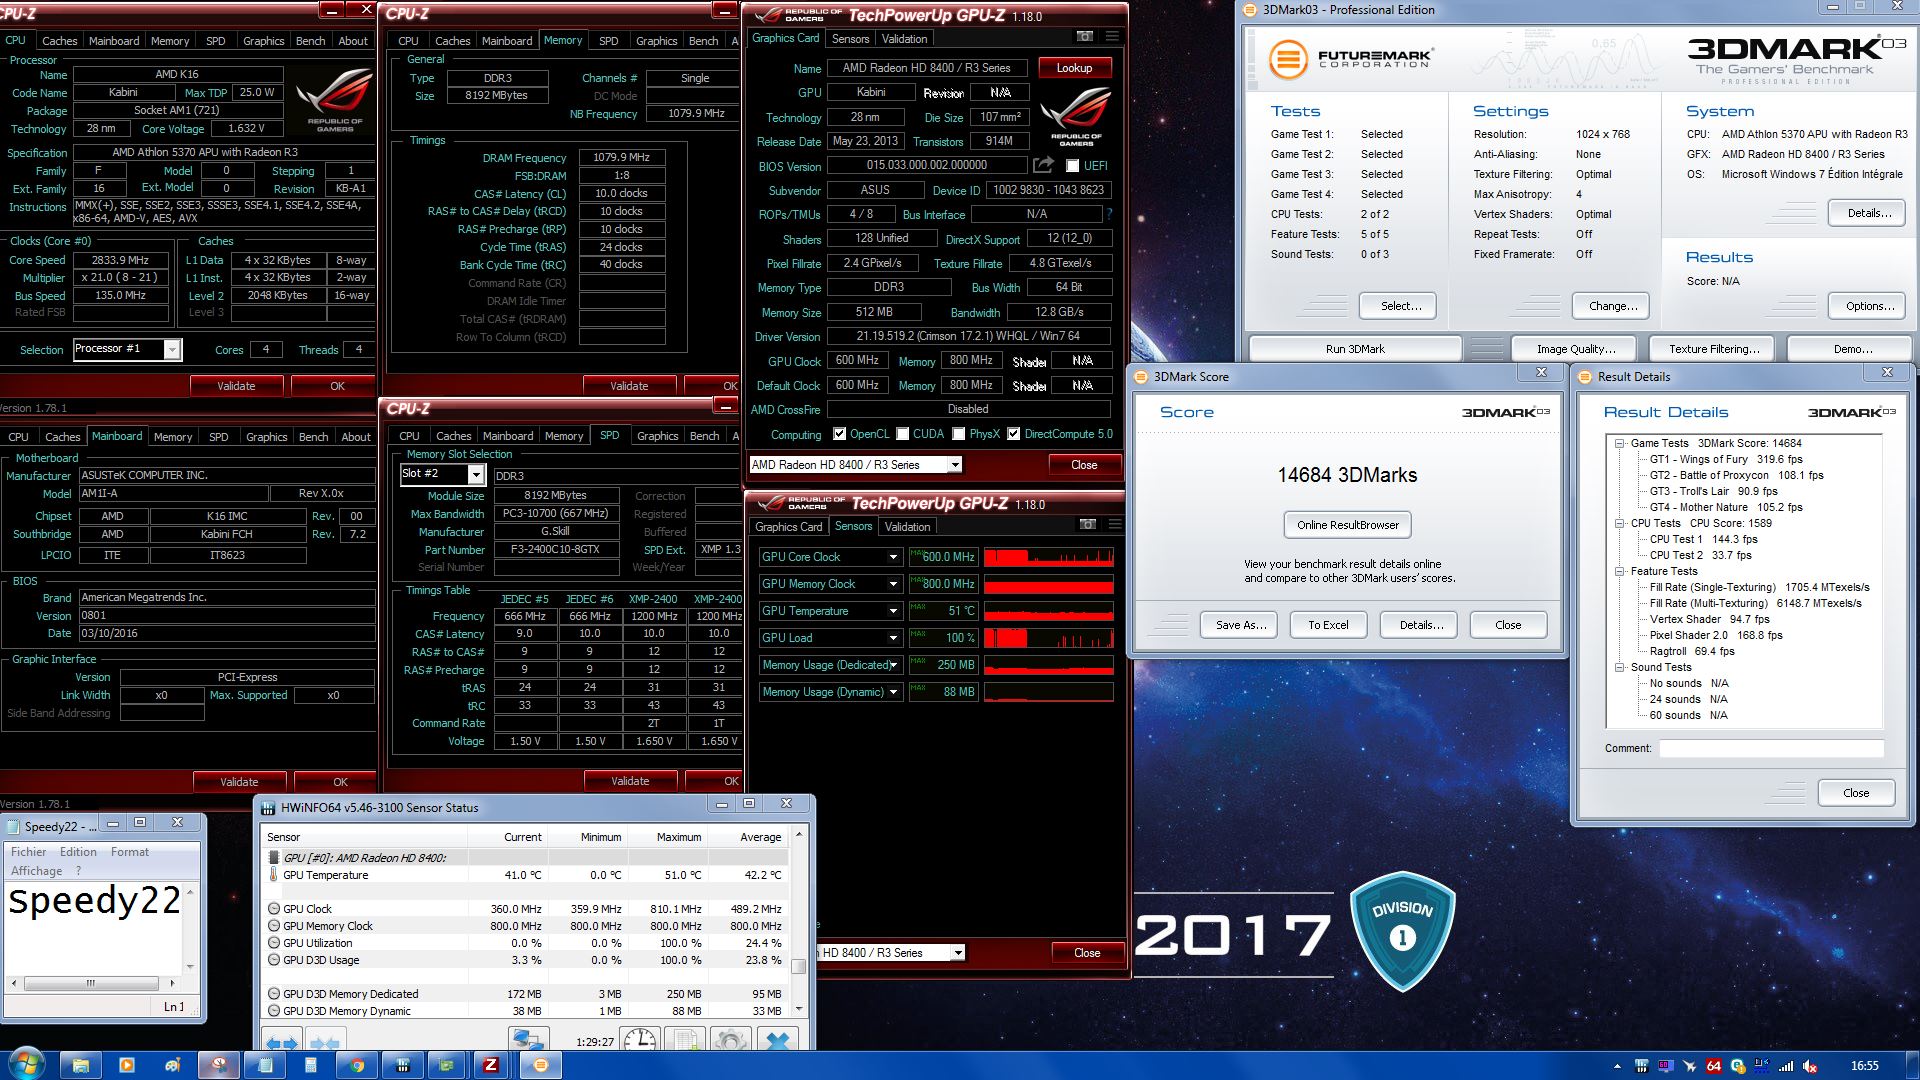
Task: Open Processor #1 selection dropdown in CPU-Z
Action: coord(172,349)
